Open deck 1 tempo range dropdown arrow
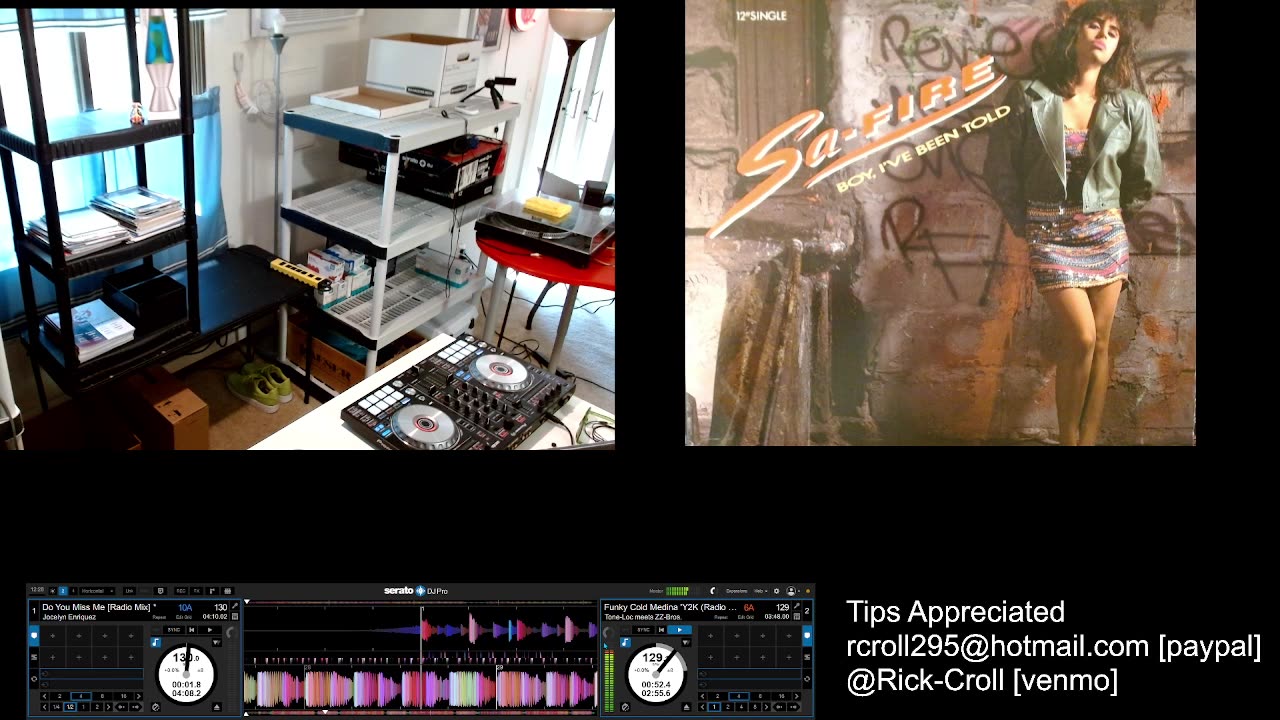 (x=217, y=642)
